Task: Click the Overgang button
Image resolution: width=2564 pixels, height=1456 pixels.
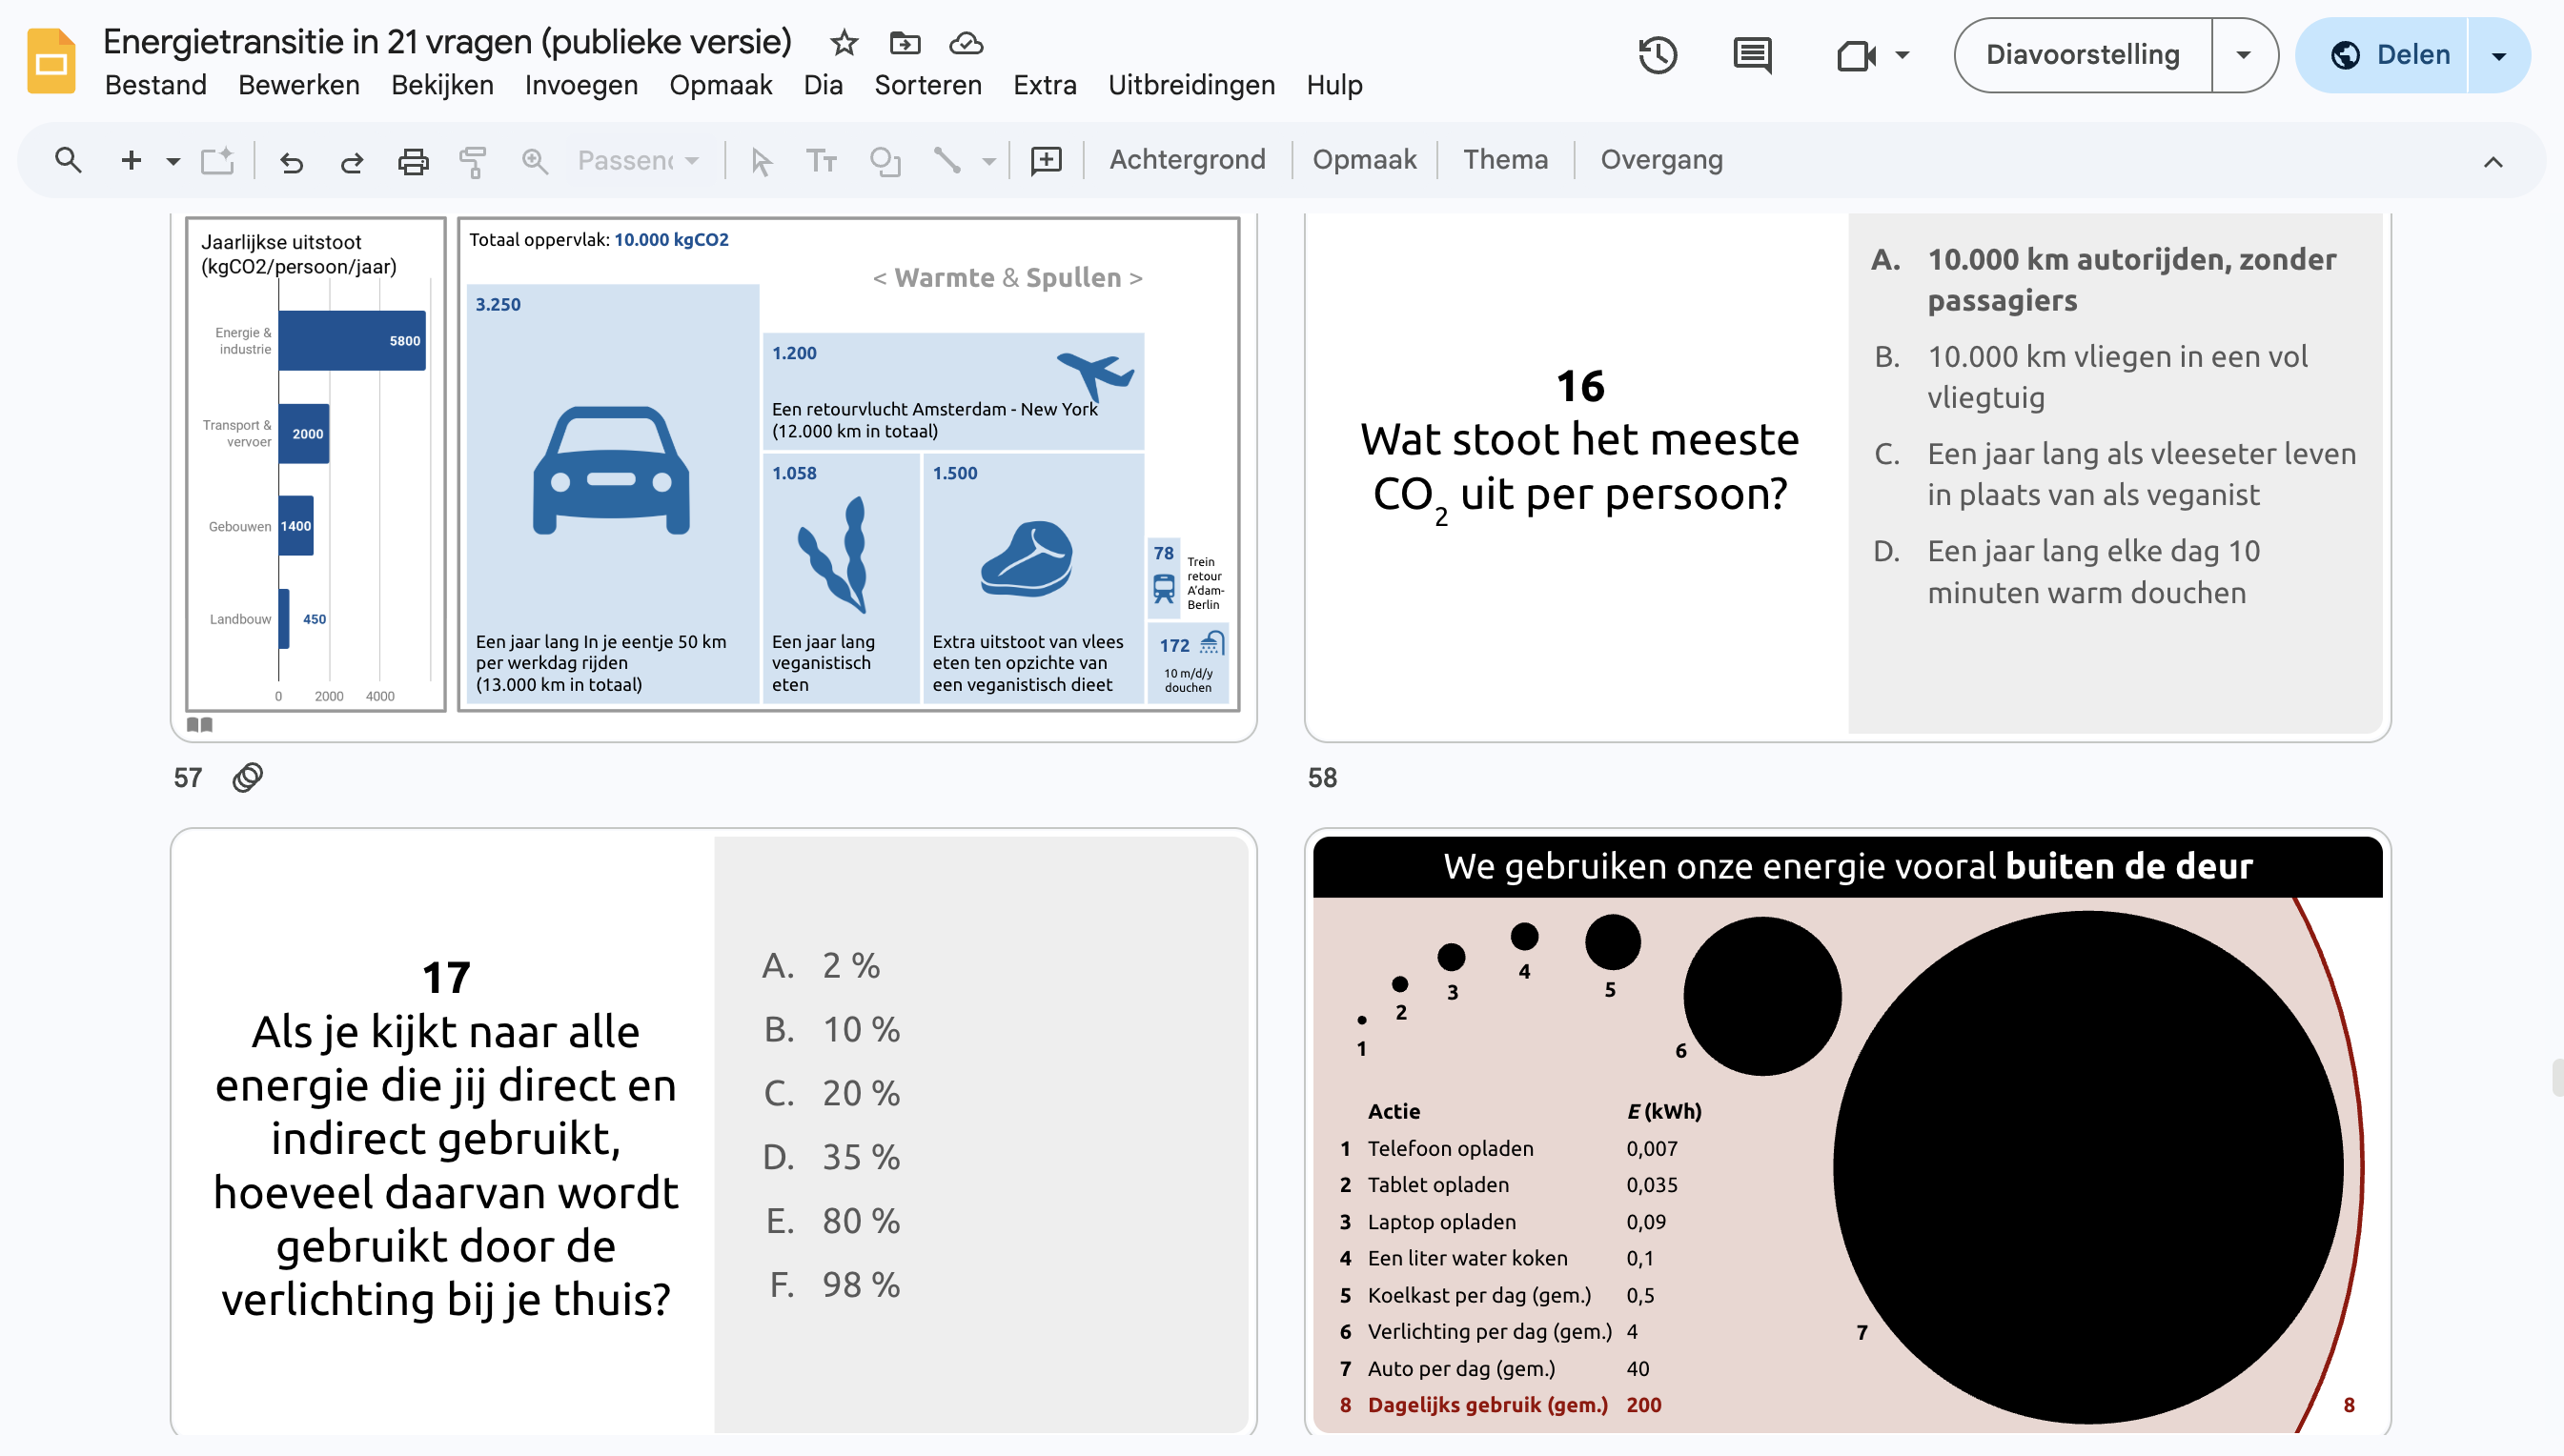Action: (x=1661, y=160)
